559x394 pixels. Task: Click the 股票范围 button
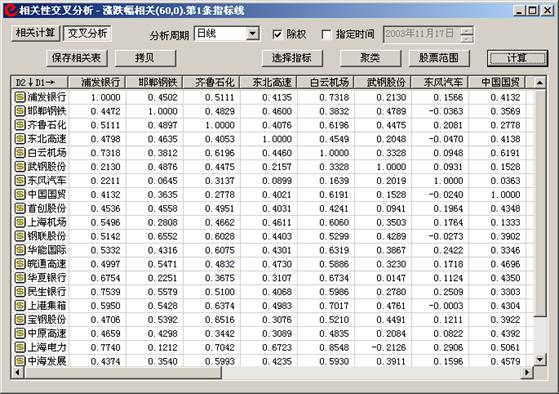(x=439, y=58)
